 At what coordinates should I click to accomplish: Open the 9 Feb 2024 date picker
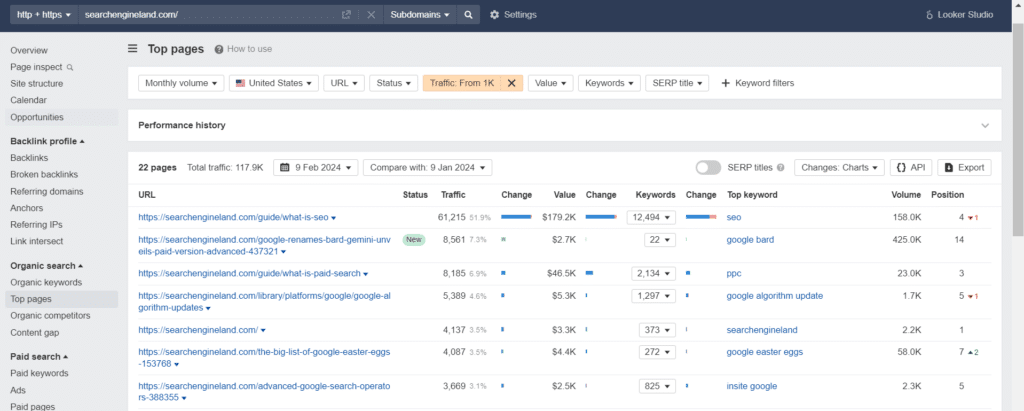(x=315, y=167)
